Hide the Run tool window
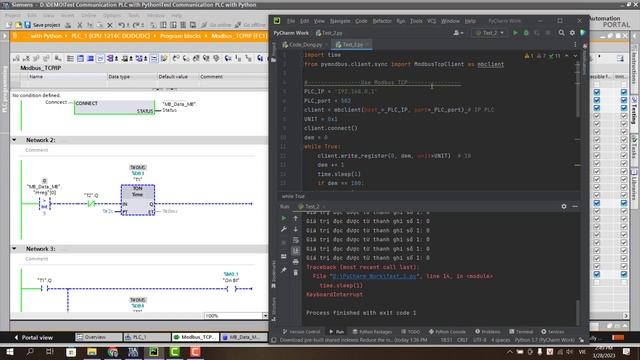This screenshot has width=640, height=360. pyautogui.click(x=575, y=207)
